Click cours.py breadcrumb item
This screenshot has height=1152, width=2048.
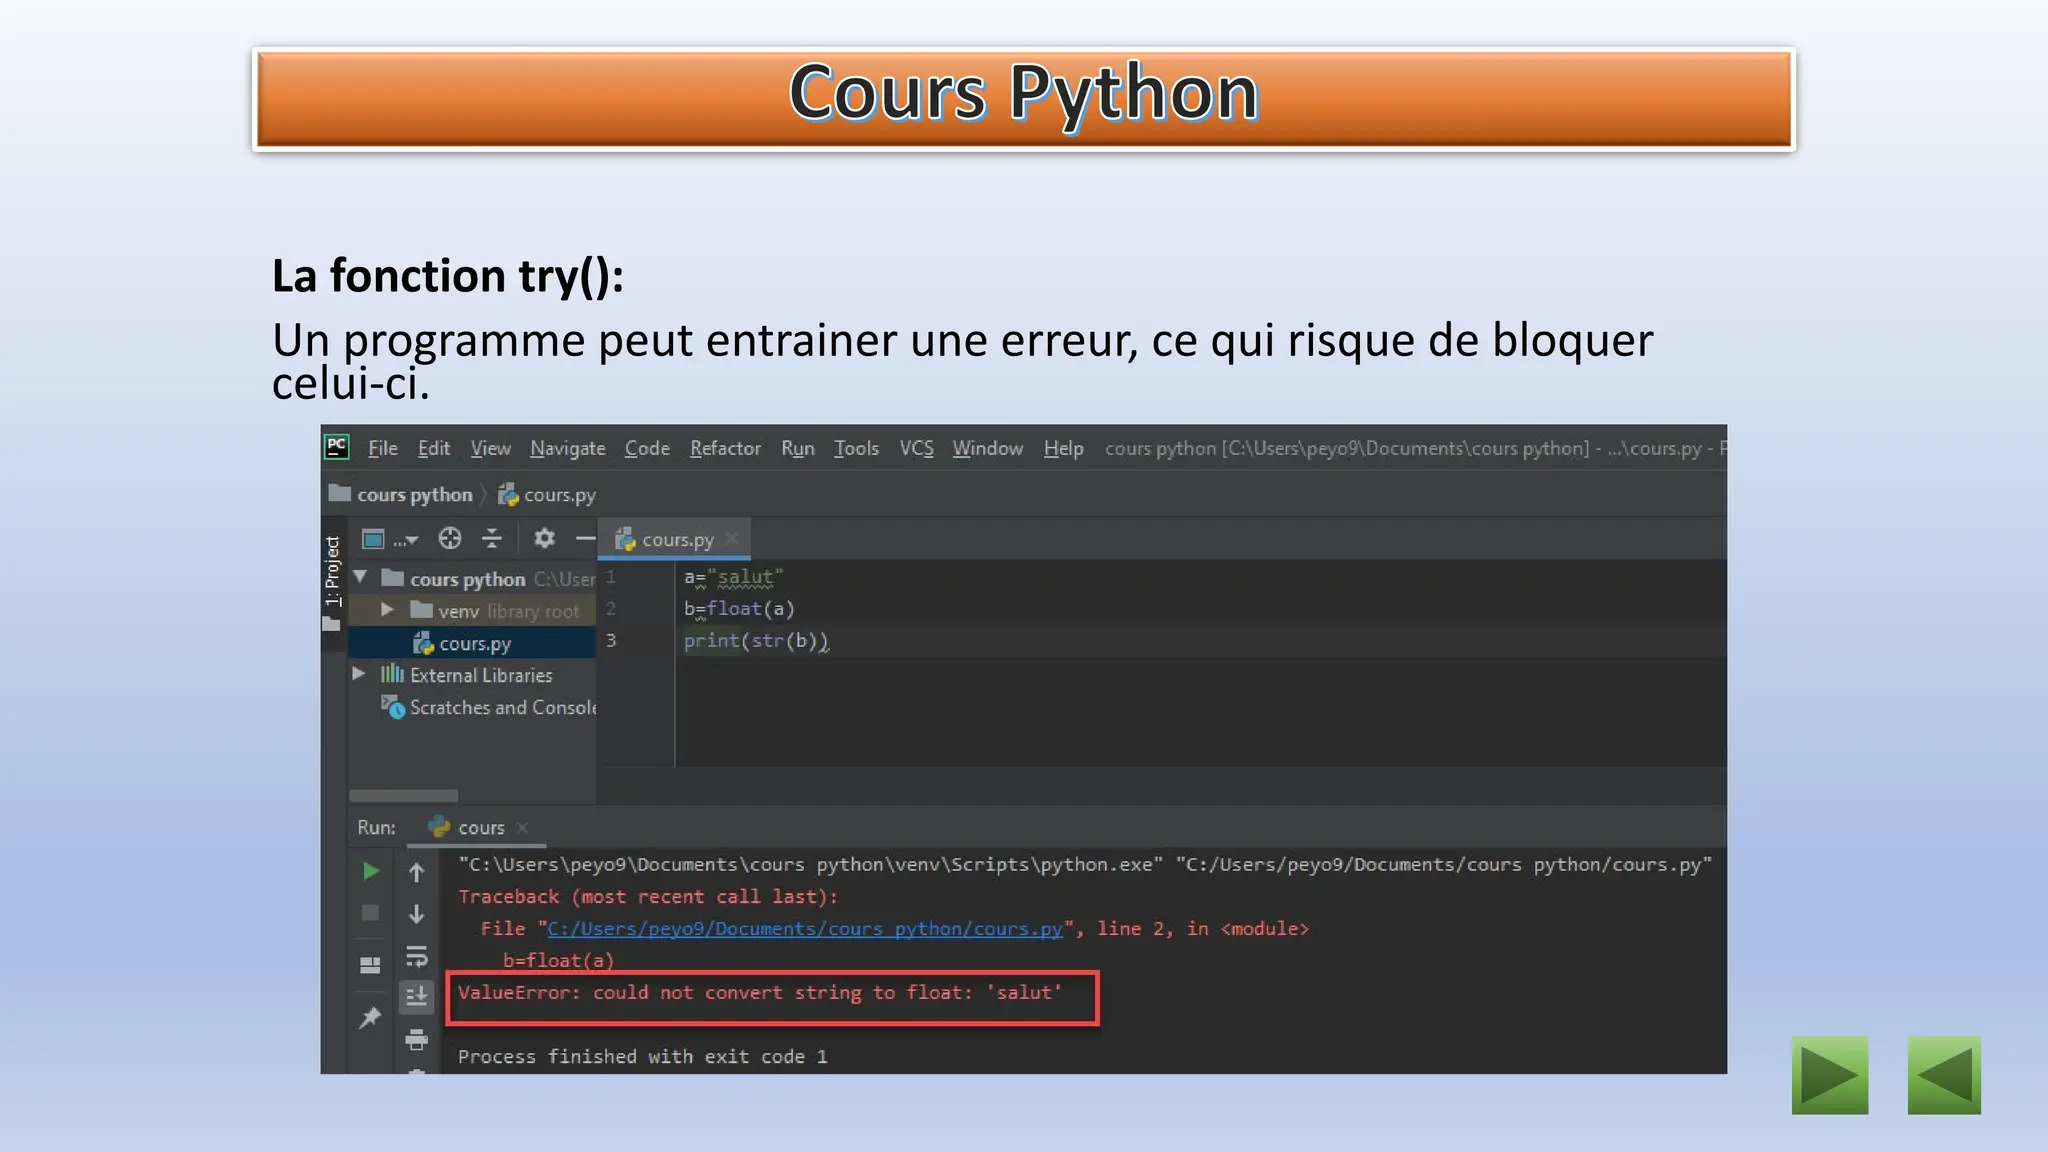pyautogui.click(x=547, y=494)
